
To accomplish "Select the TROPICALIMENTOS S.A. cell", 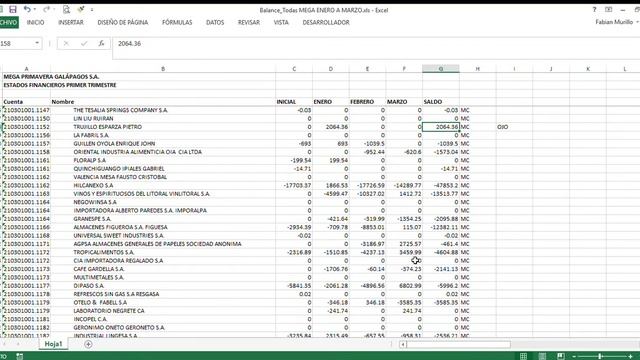I will pos(163,252).
